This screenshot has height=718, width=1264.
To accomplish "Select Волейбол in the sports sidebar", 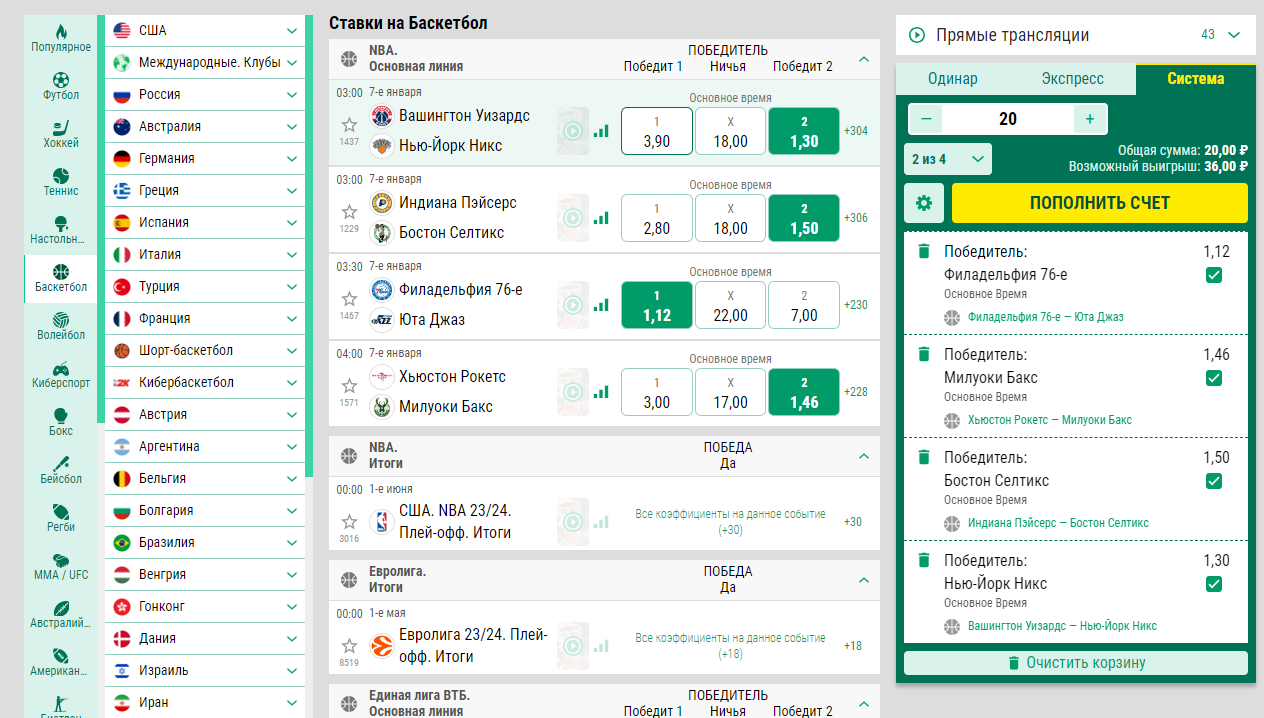I will [x=61, y=326].
